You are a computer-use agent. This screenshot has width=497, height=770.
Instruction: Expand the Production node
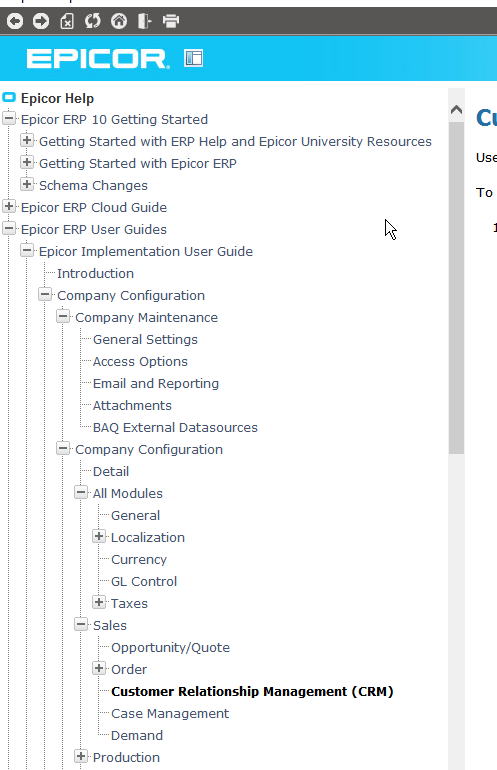(x=81, y=756)
